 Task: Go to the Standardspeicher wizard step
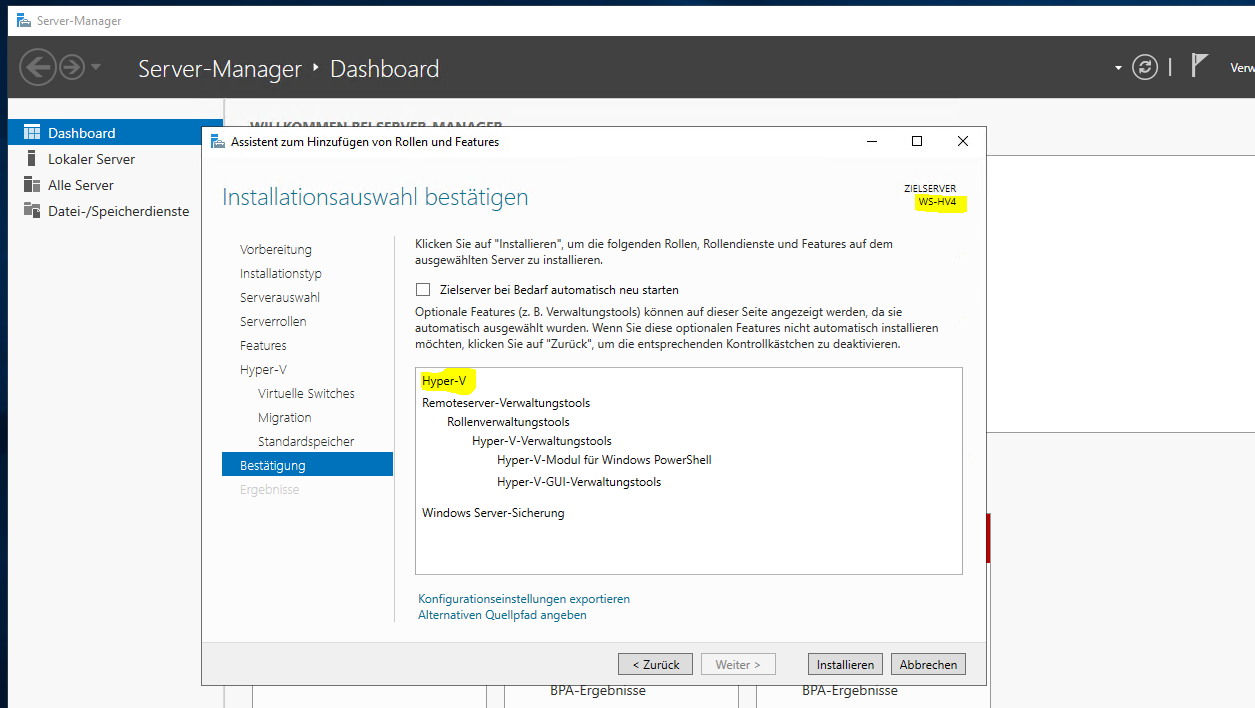coord(306,442)
